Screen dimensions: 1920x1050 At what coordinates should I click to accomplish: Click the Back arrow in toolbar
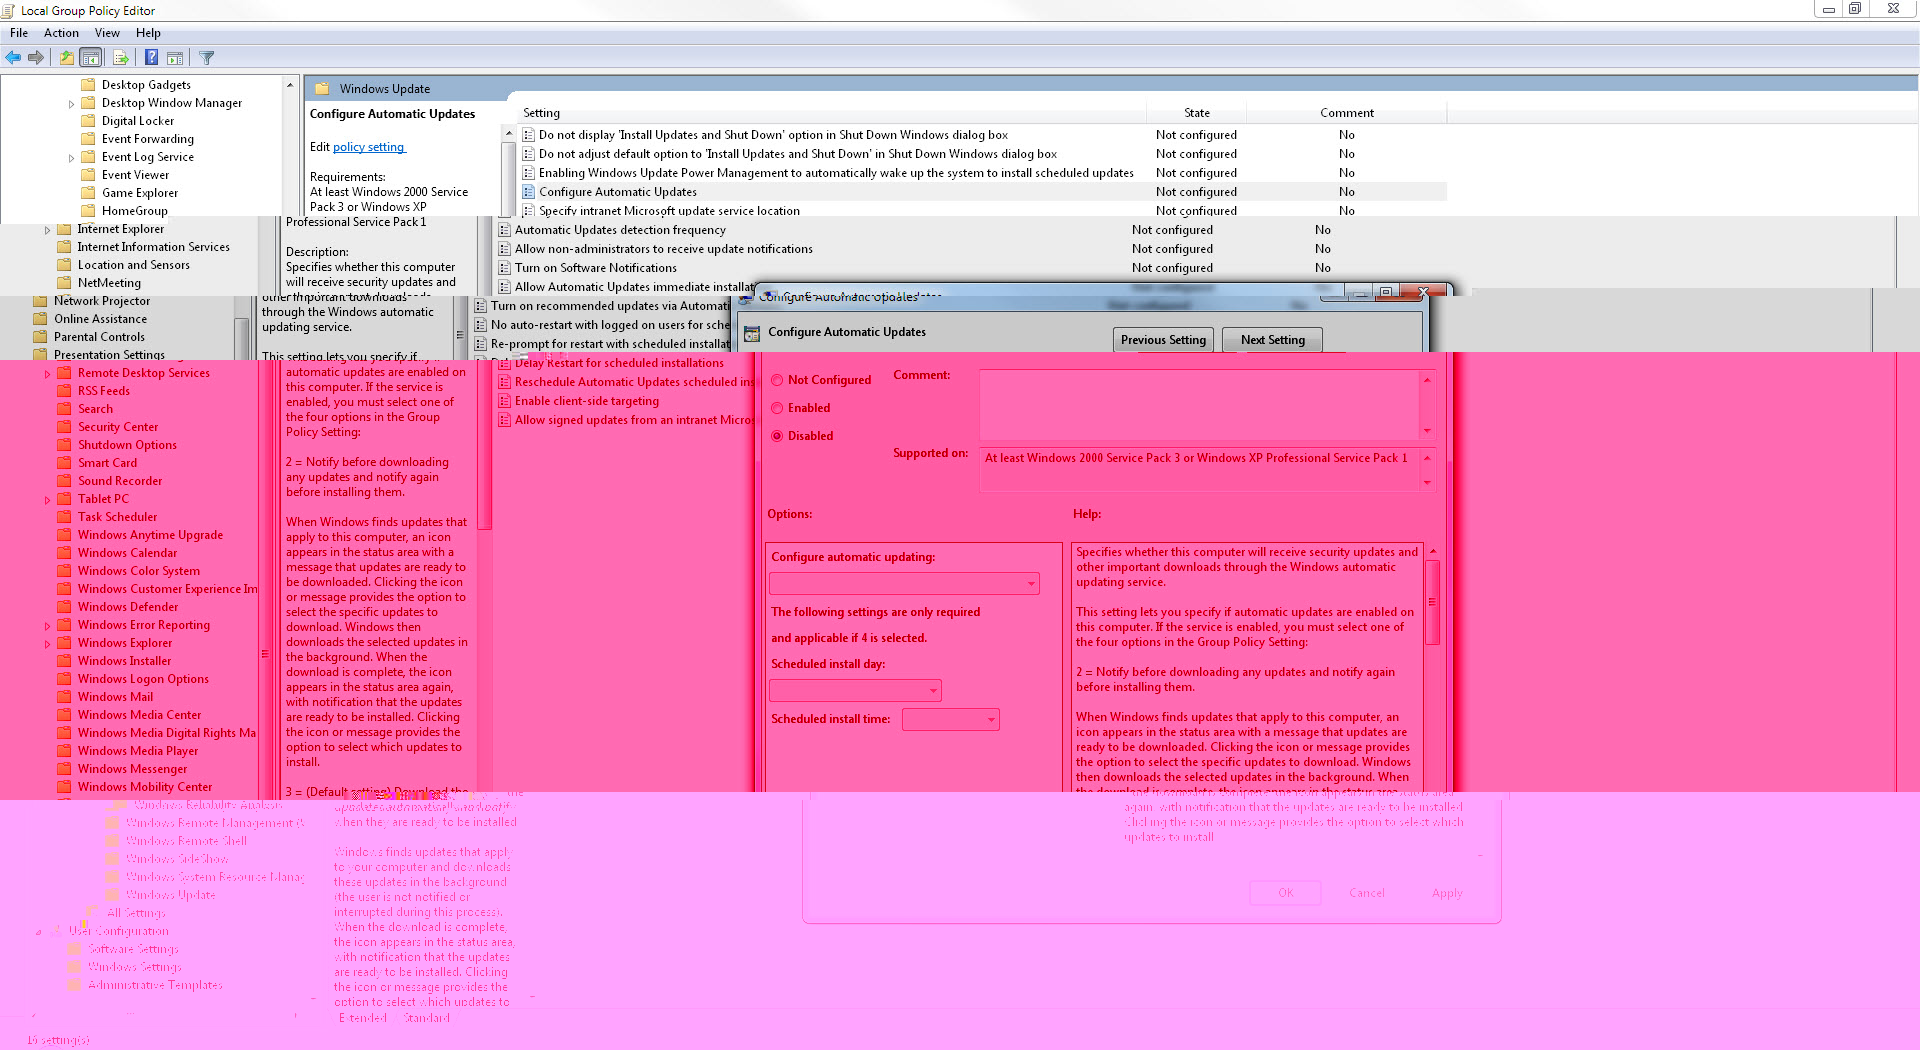click(x=13, y=58)
